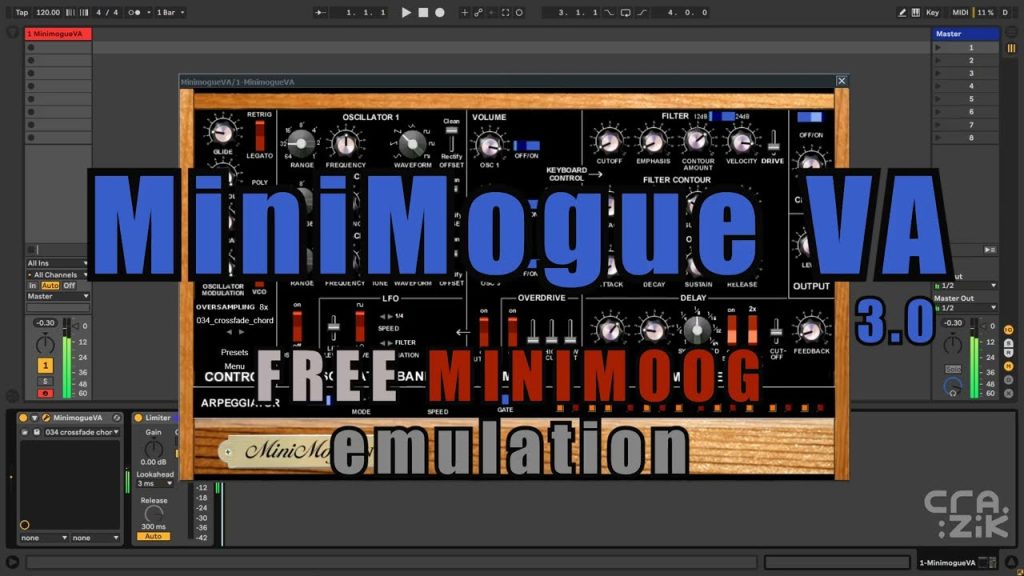Toggle Limiter Release Auto button

point(153,536)
